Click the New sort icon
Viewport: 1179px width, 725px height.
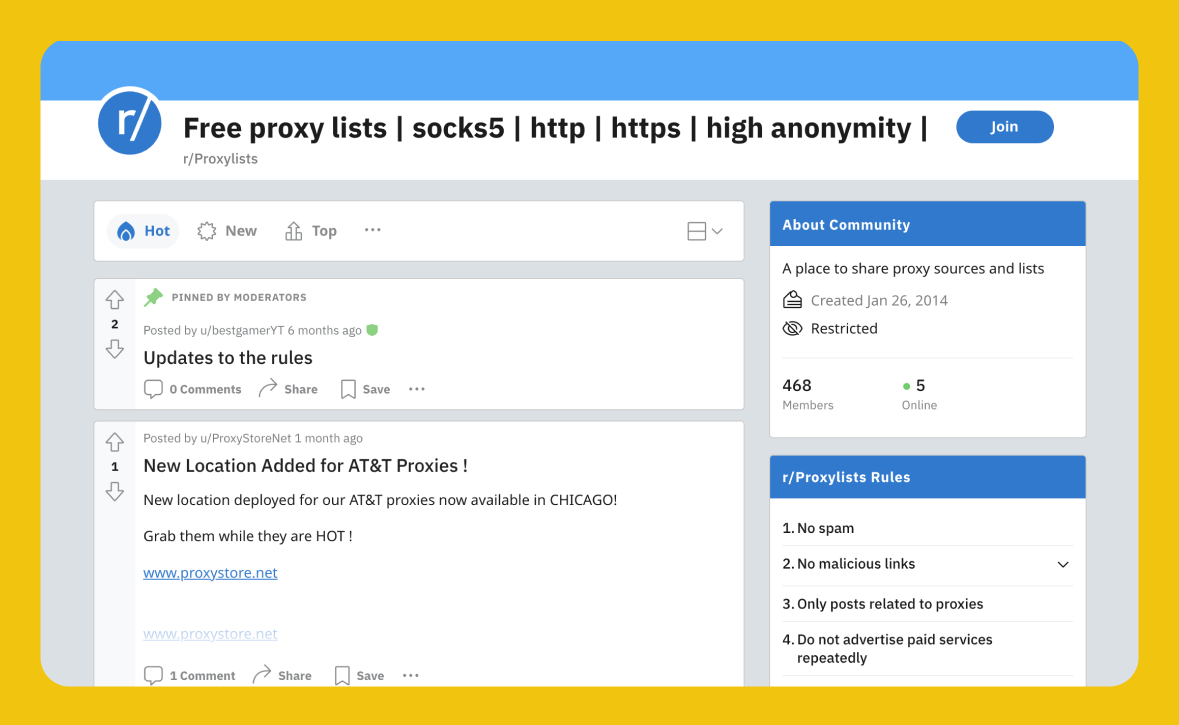[x=206, y=230]
